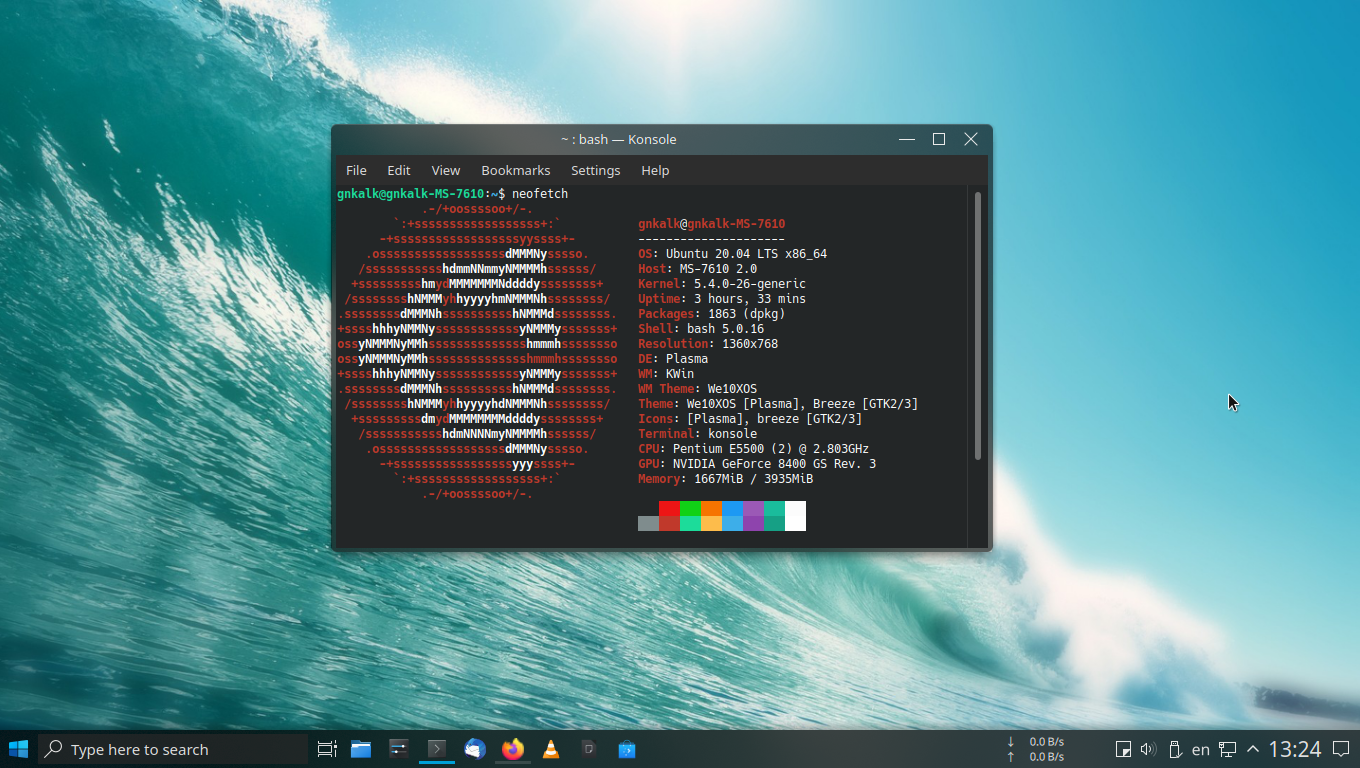Open the 'en' keyboard layout switcher

1201,749
